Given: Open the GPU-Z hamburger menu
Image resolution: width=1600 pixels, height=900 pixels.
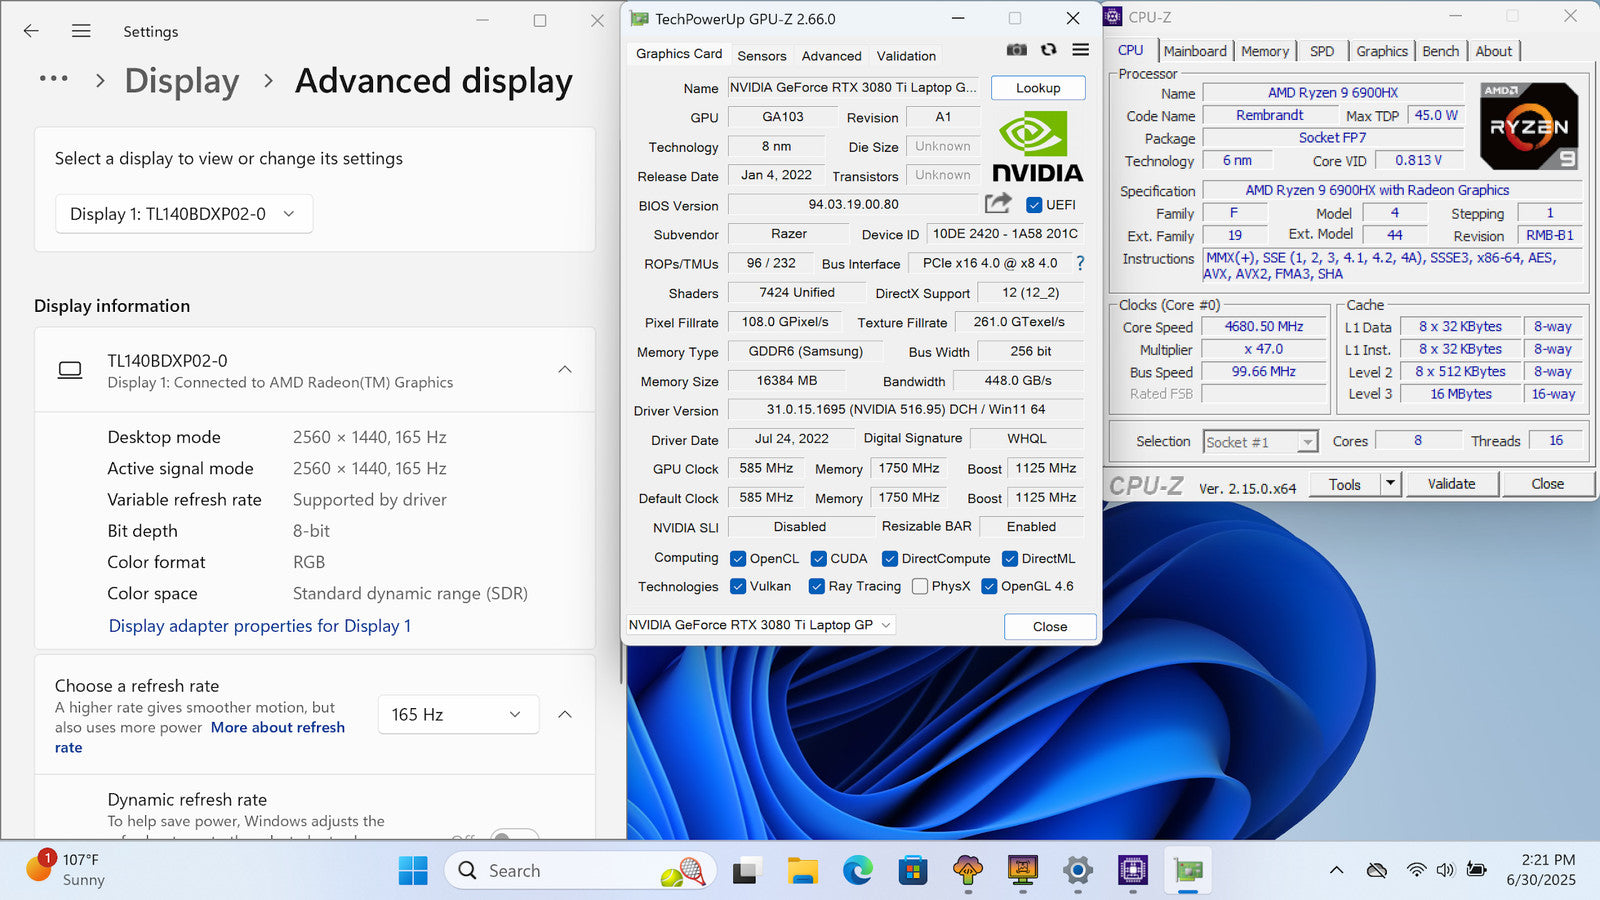Looking at the screenshot, I should [1080, 50].
